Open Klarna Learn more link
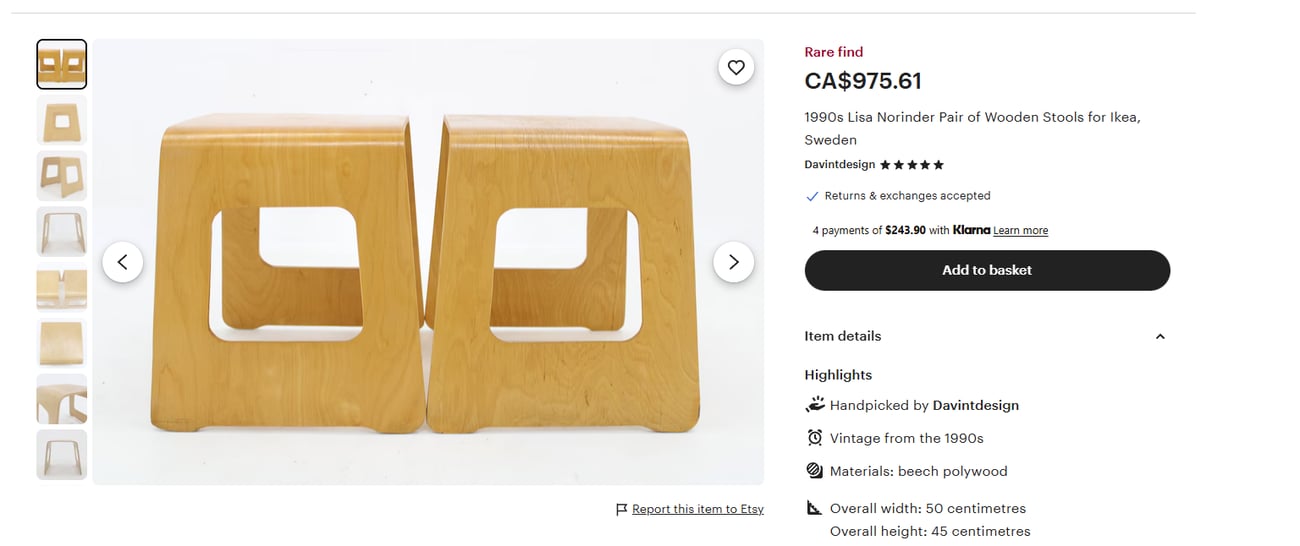The height and width of the screenshot is (546, 1300). click(1020, 231)
